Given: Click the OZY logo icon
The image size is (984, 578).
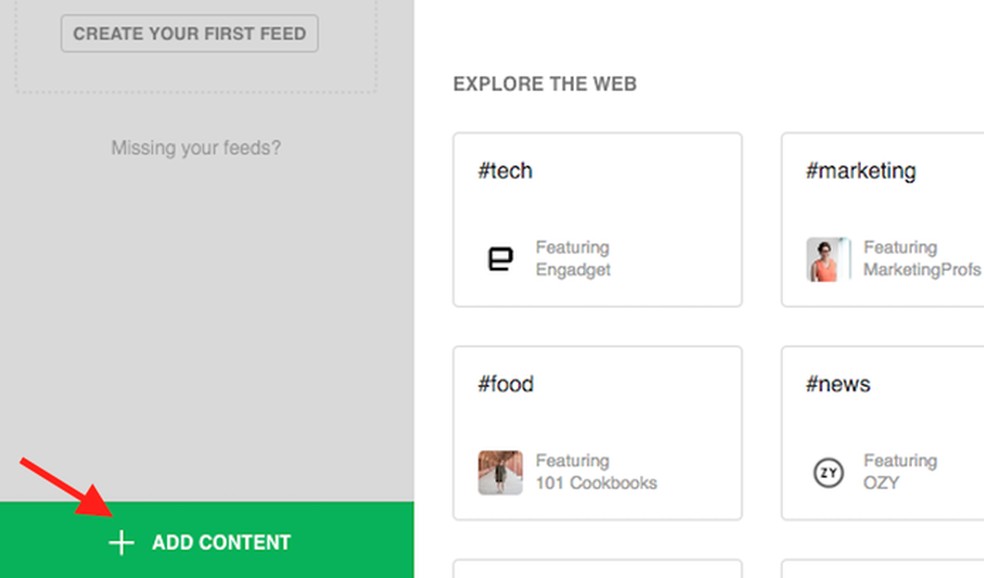Looking at the screenshot, I should [x=828, y=472].
